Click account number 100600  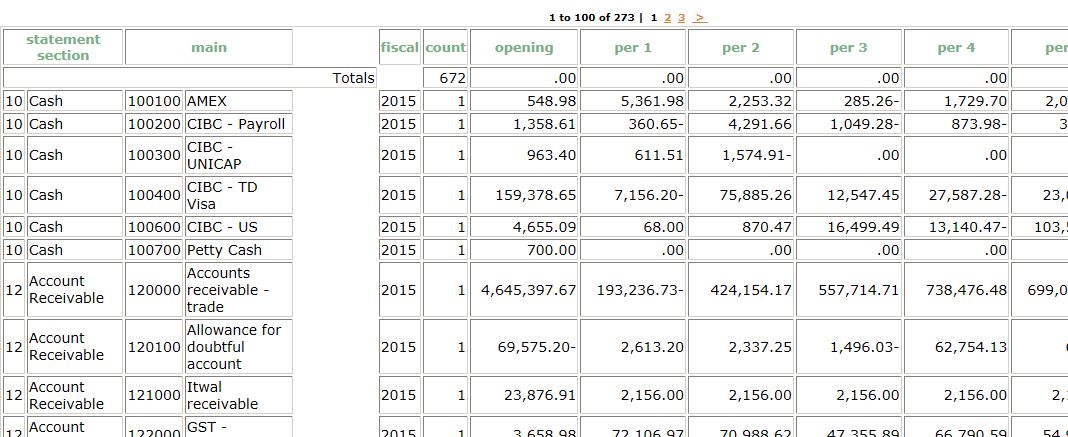pos(155,227)
